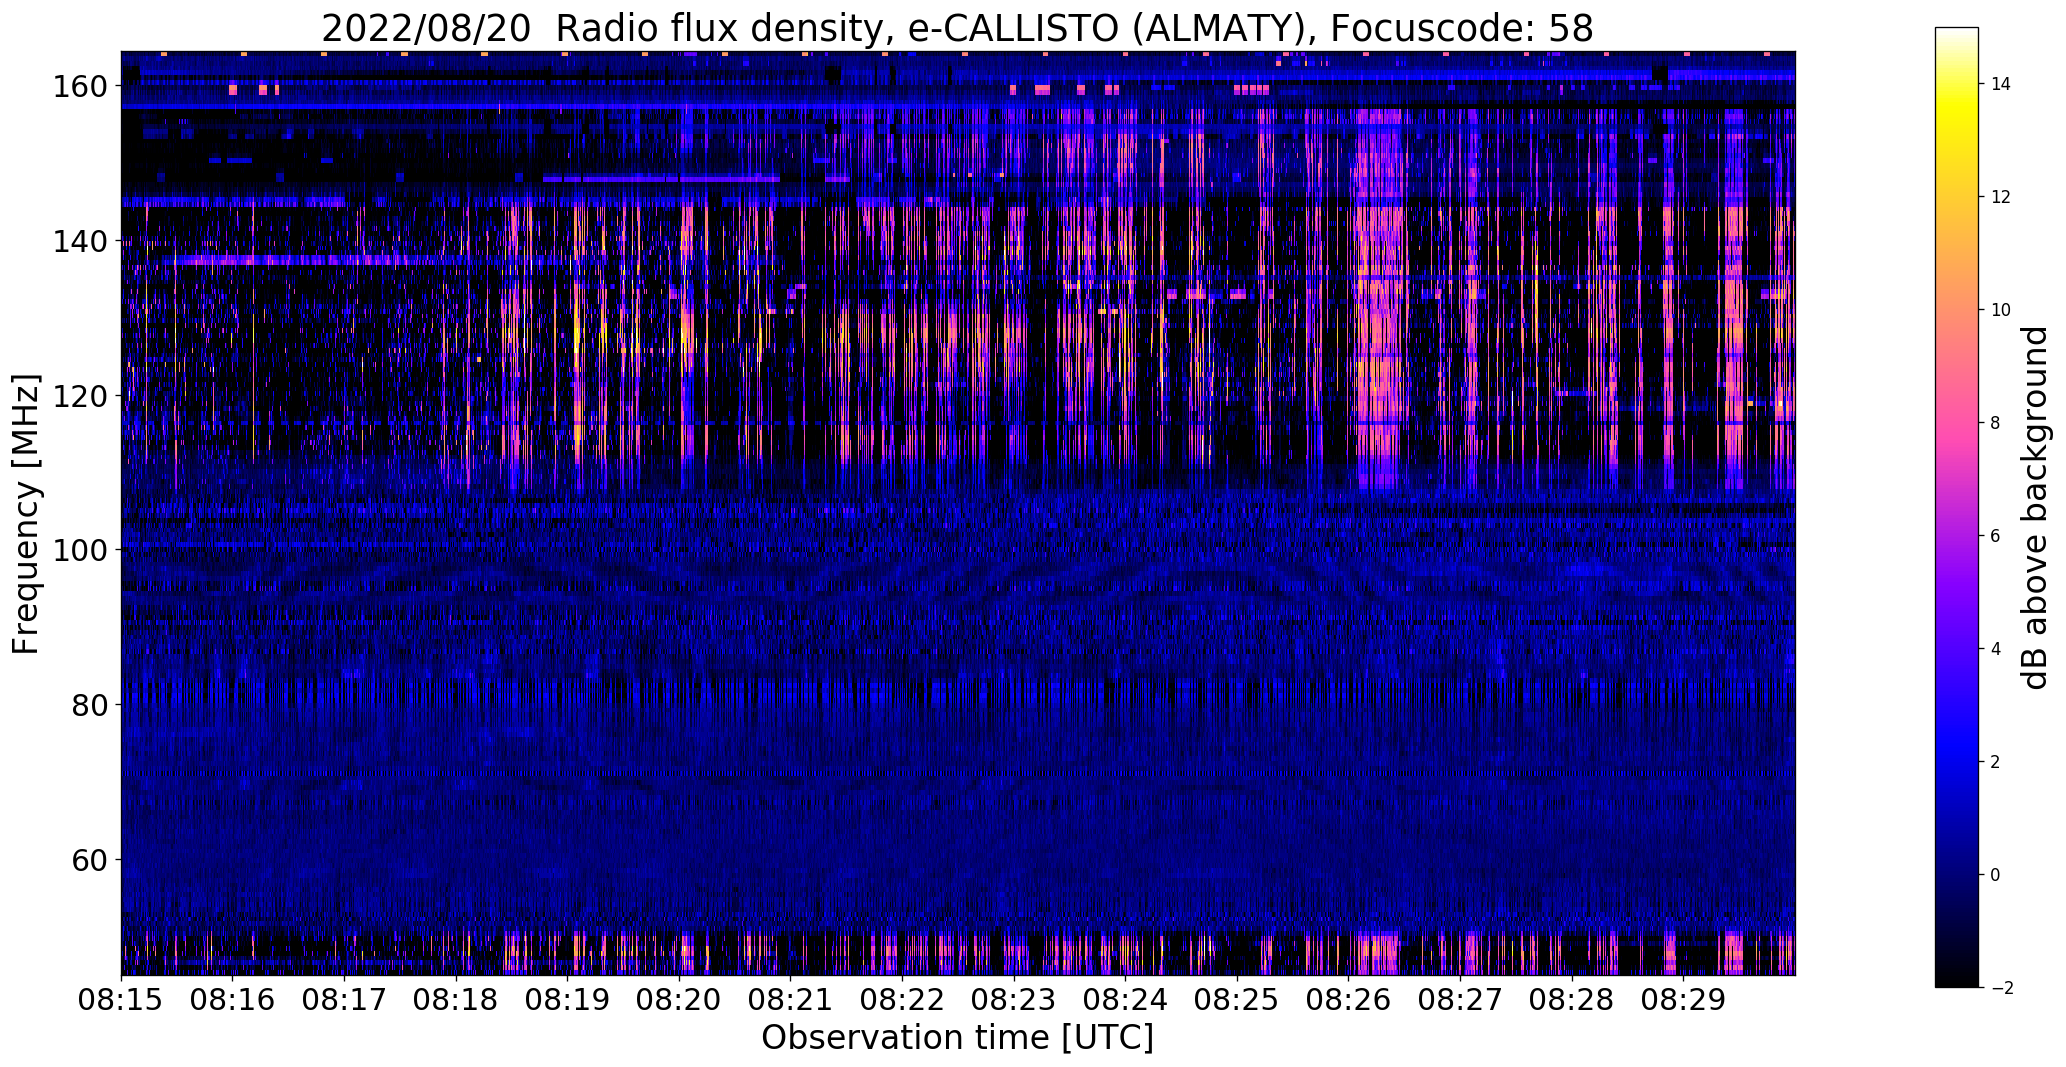Click the 80 frequency tick label

pos(90,705)
